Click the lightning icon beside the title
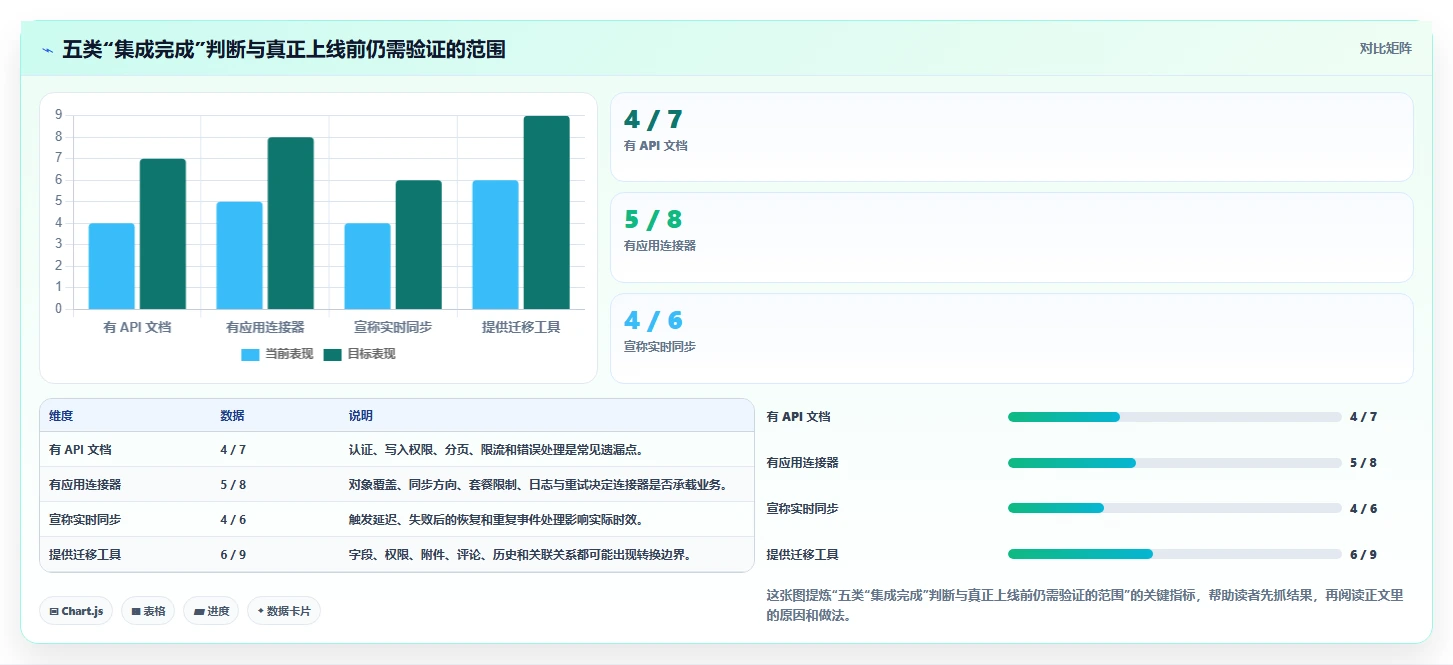1453x665 pixels. tap(47, 49)
